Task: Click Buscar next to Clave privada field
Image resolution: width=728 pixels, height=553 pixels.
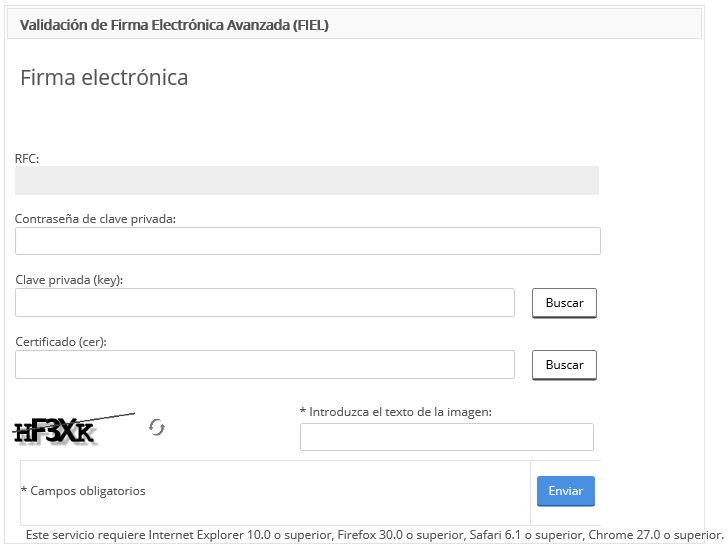Action: (564, 303)
